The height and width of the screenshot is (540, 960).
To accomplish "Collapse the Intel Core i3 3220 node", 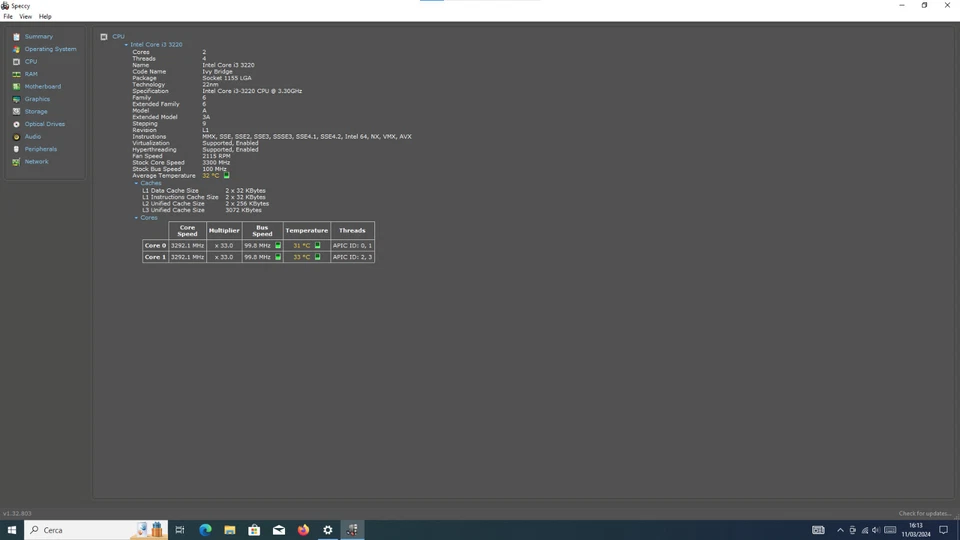I will [x=126, y=45].
